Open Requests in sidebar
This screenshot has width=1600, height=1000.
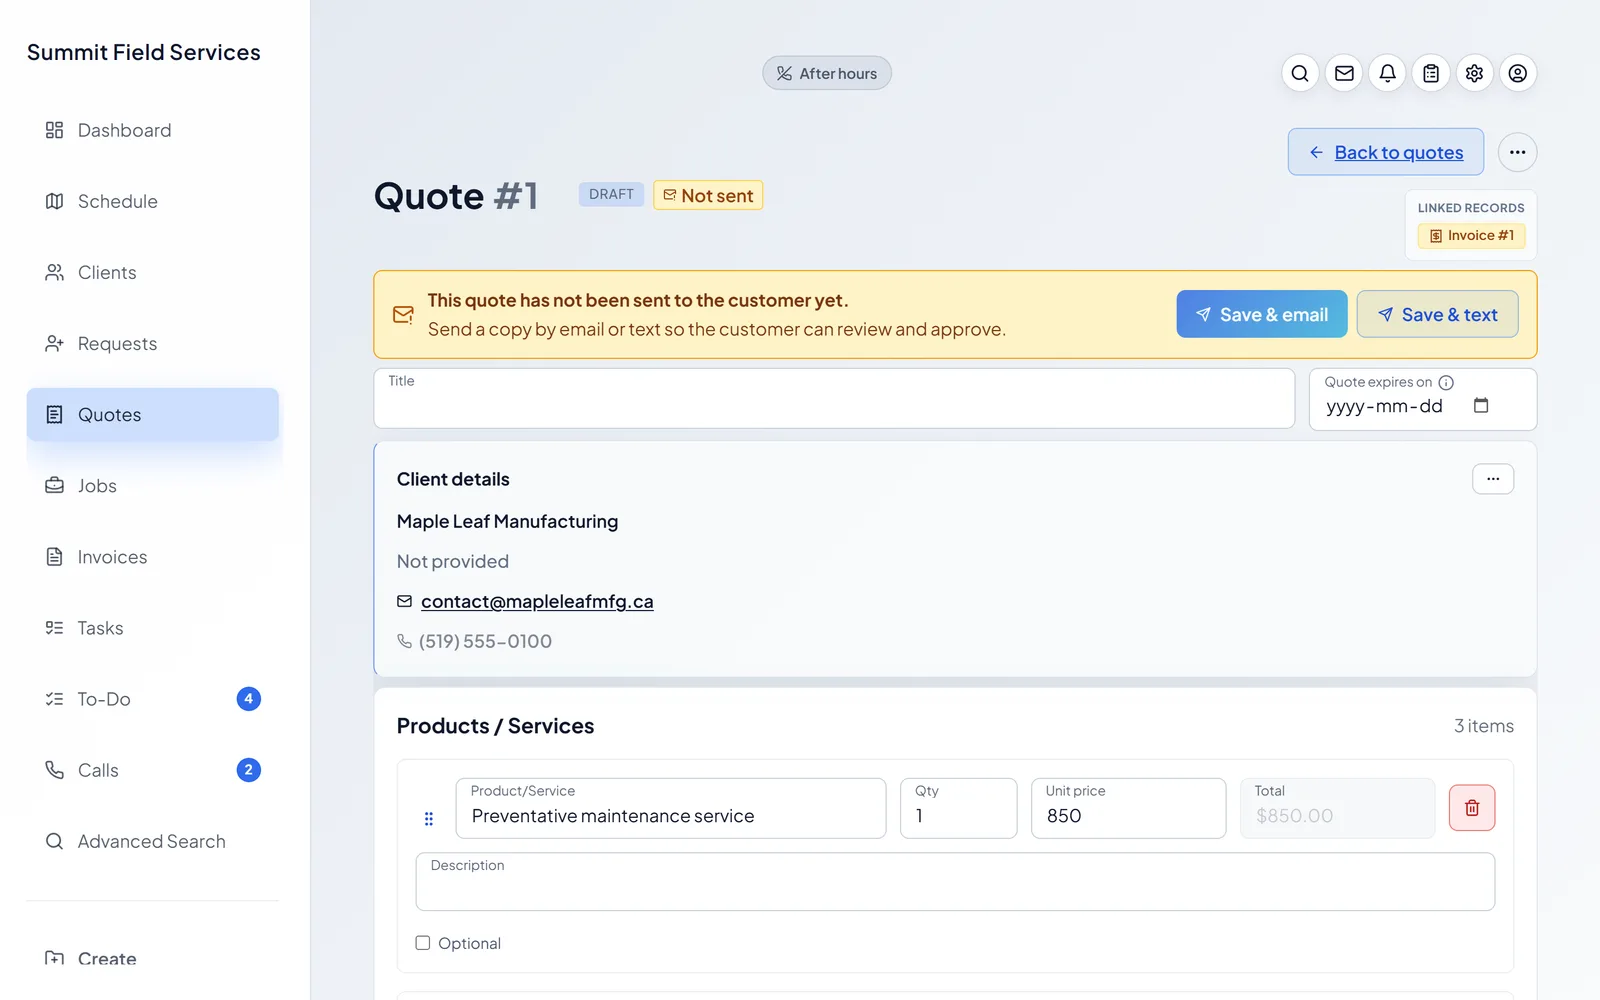152,343
